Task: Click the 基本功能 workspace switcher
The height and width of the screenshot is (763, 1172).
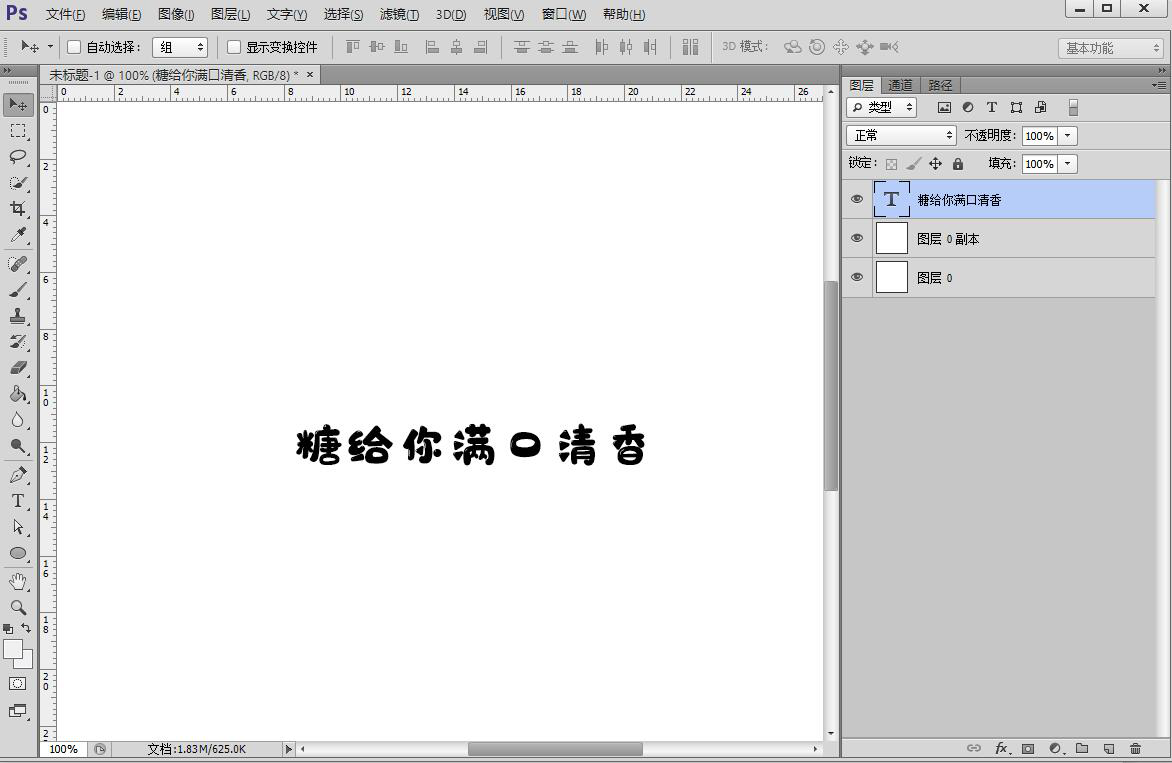Action: 1108,47
